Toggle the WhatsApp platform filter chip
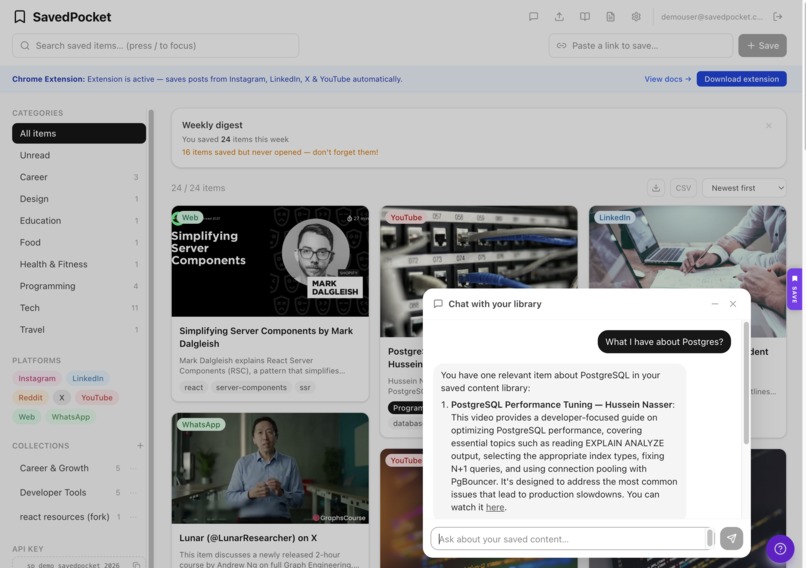806x568 pixels. point(70,416)
